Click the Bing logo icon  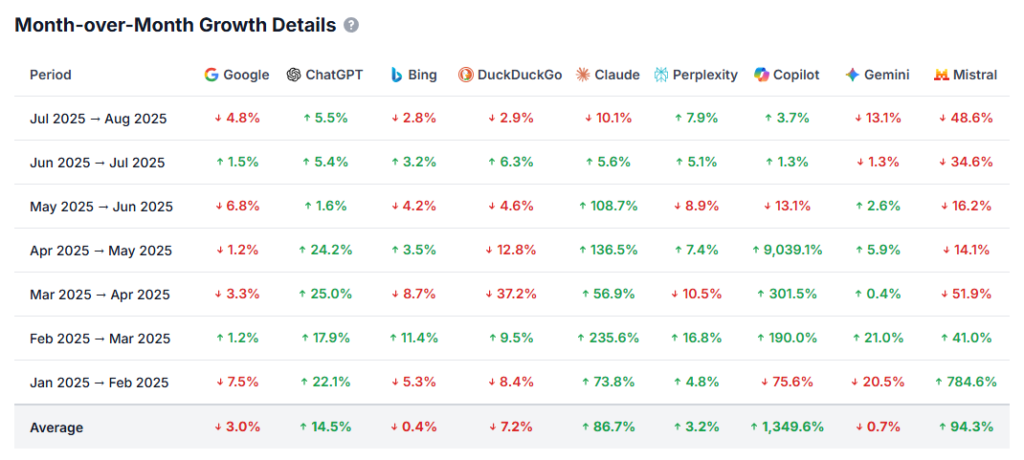pos(397,75)
